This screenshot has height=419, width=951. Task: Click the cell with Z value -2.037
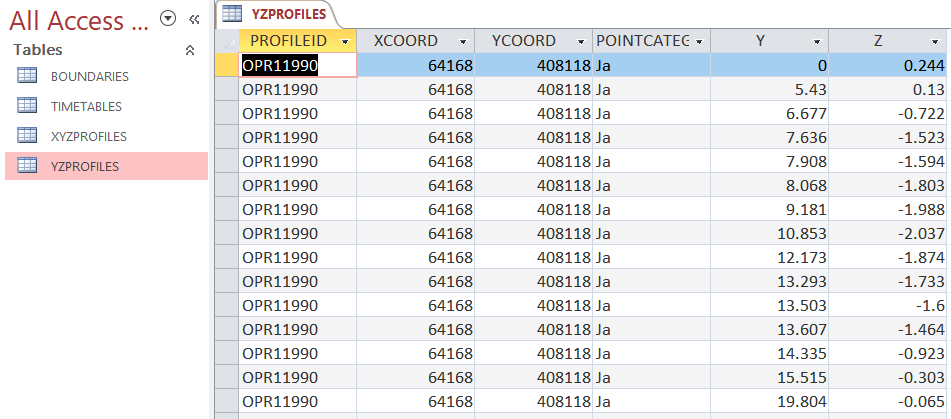click(890, 233)
